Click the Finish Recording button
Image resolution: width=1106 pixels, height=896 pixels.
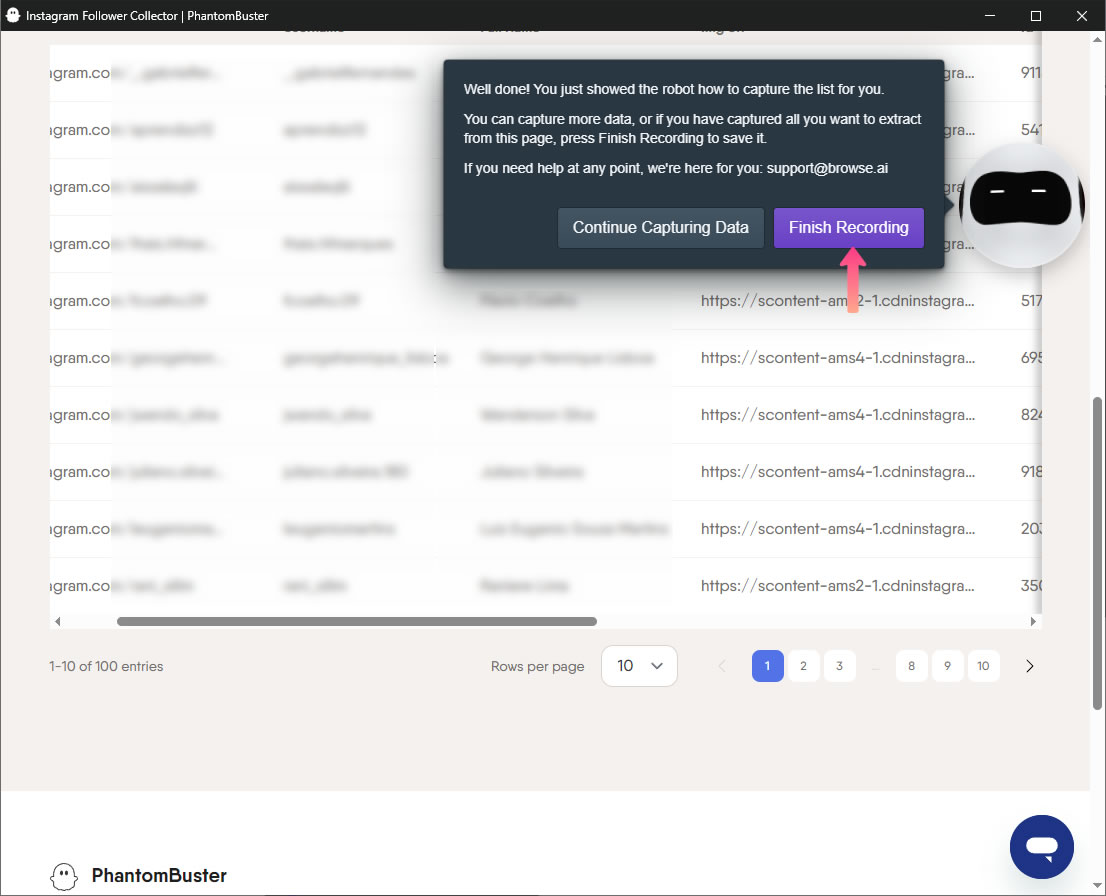point(849,228)
